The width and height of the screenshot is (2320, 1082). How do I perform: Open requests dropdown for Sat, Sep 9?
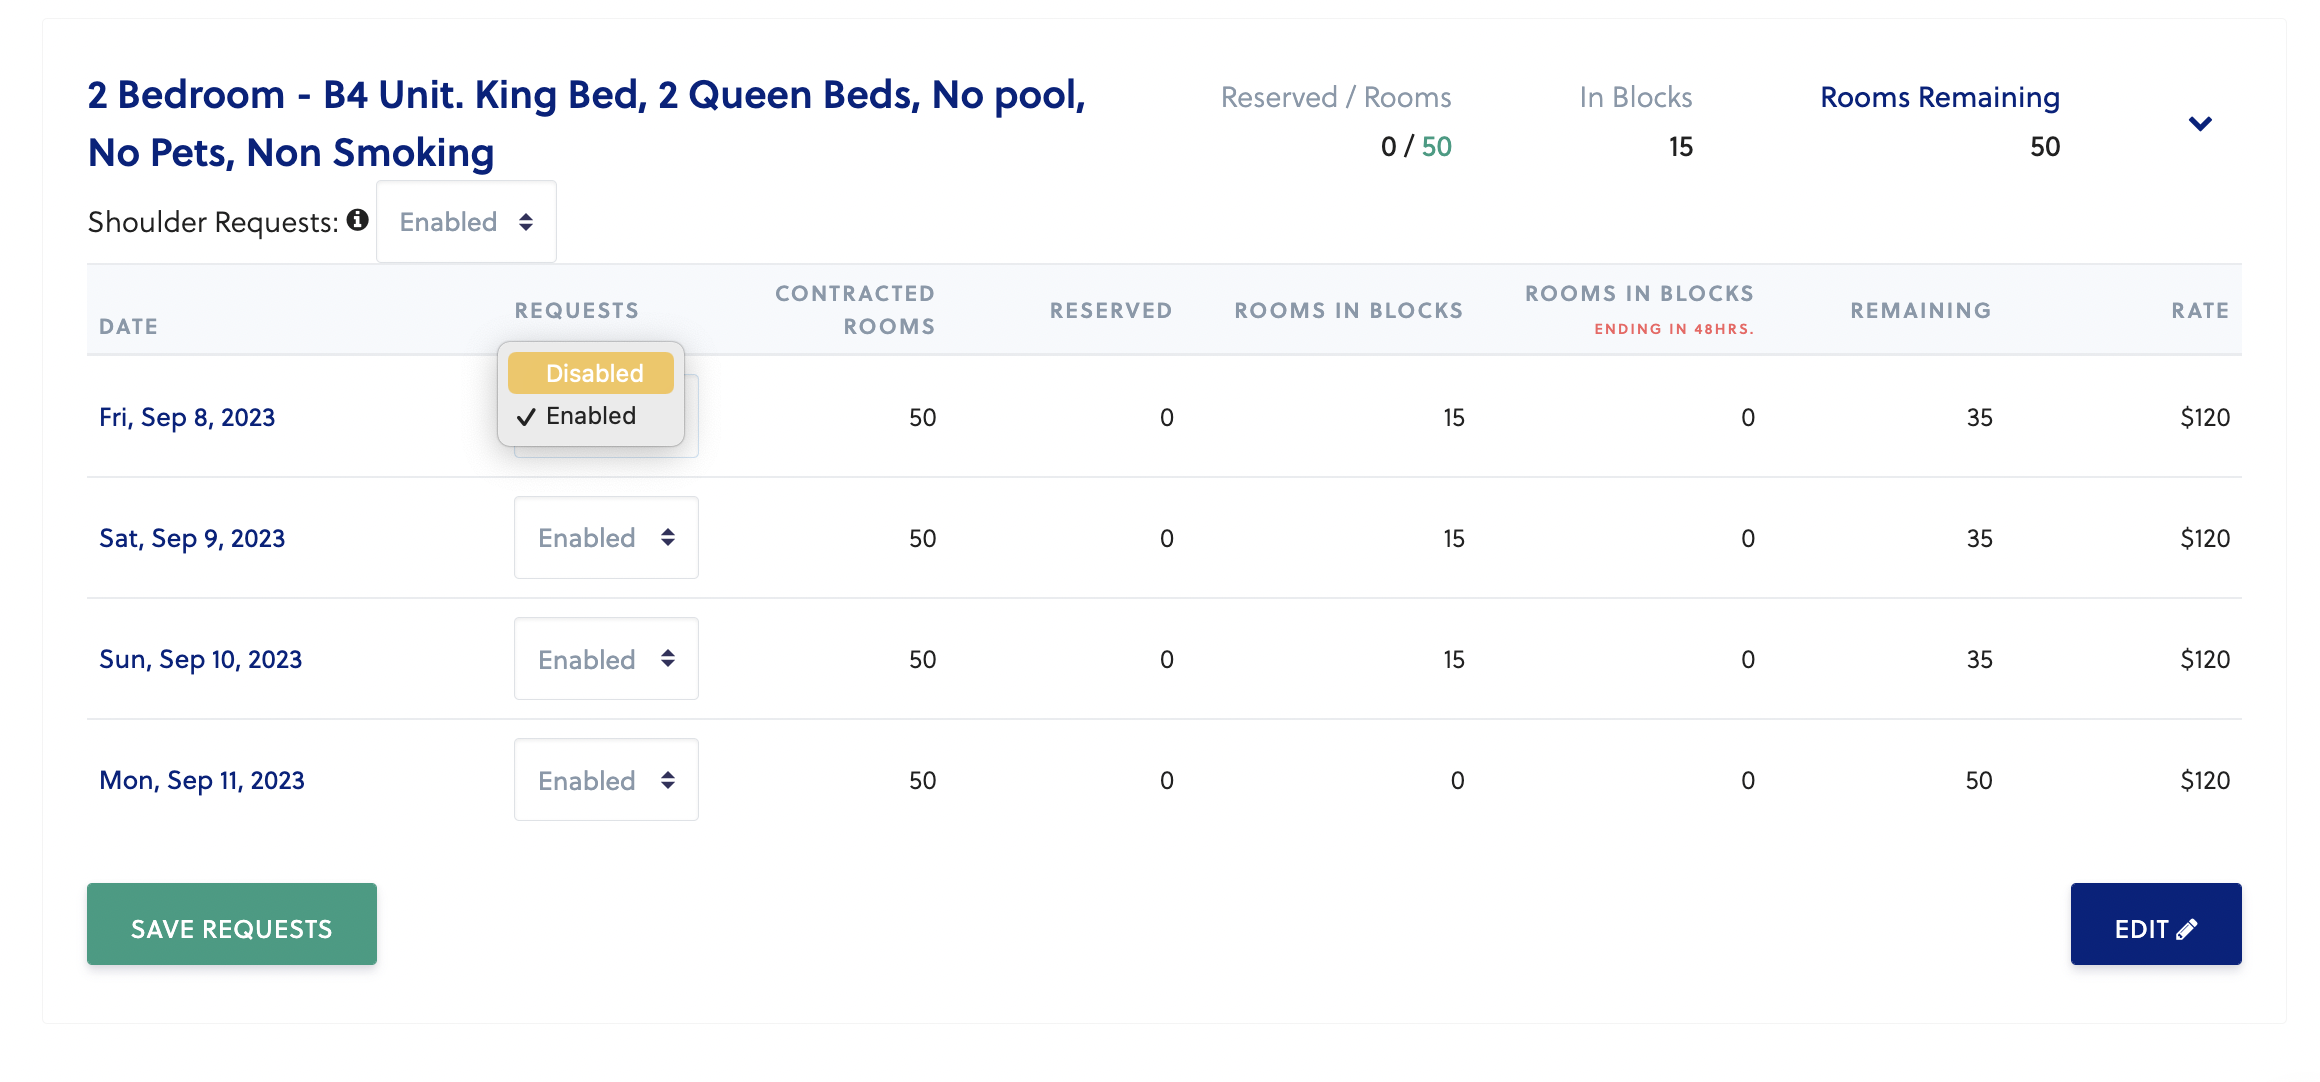click(606, 538)
